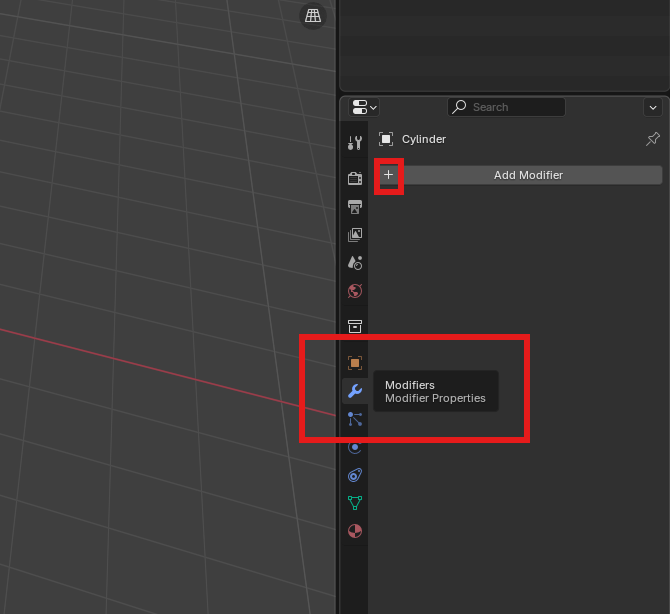Screen dimensions: 670x614
Task: Open the Object Constraints properties tab
Action: click(355, 475)
